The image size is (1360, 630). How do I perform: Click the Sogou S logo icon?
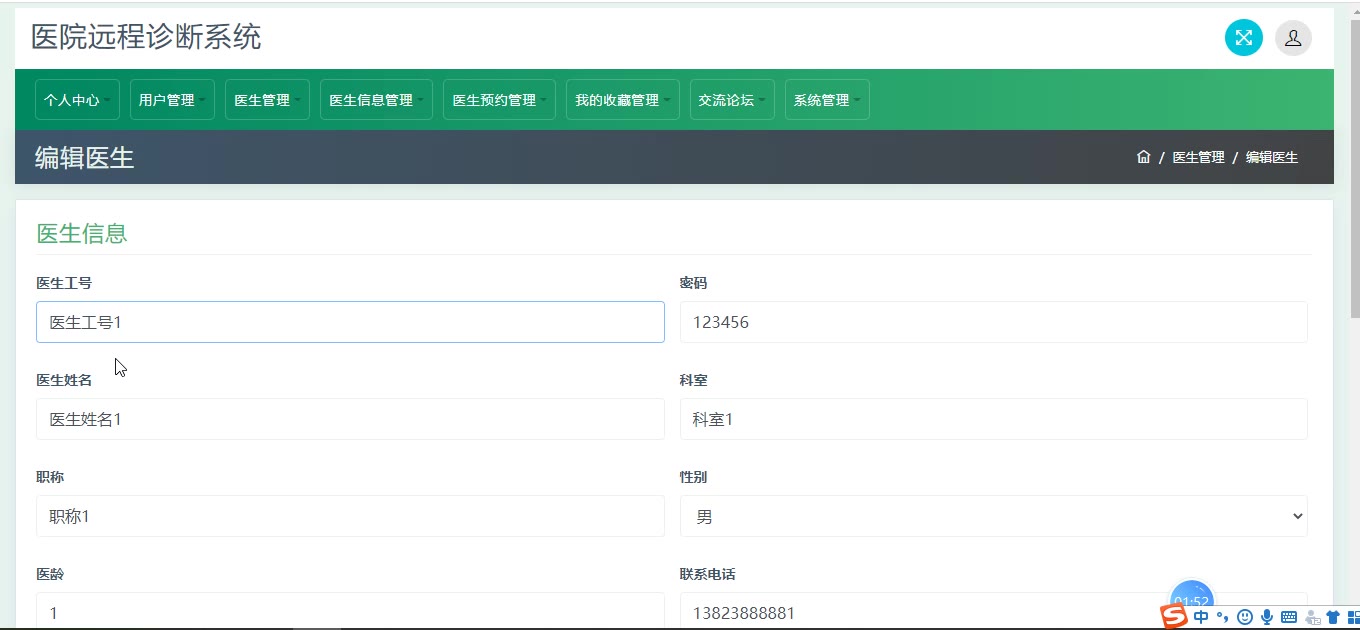(1174, 616)
